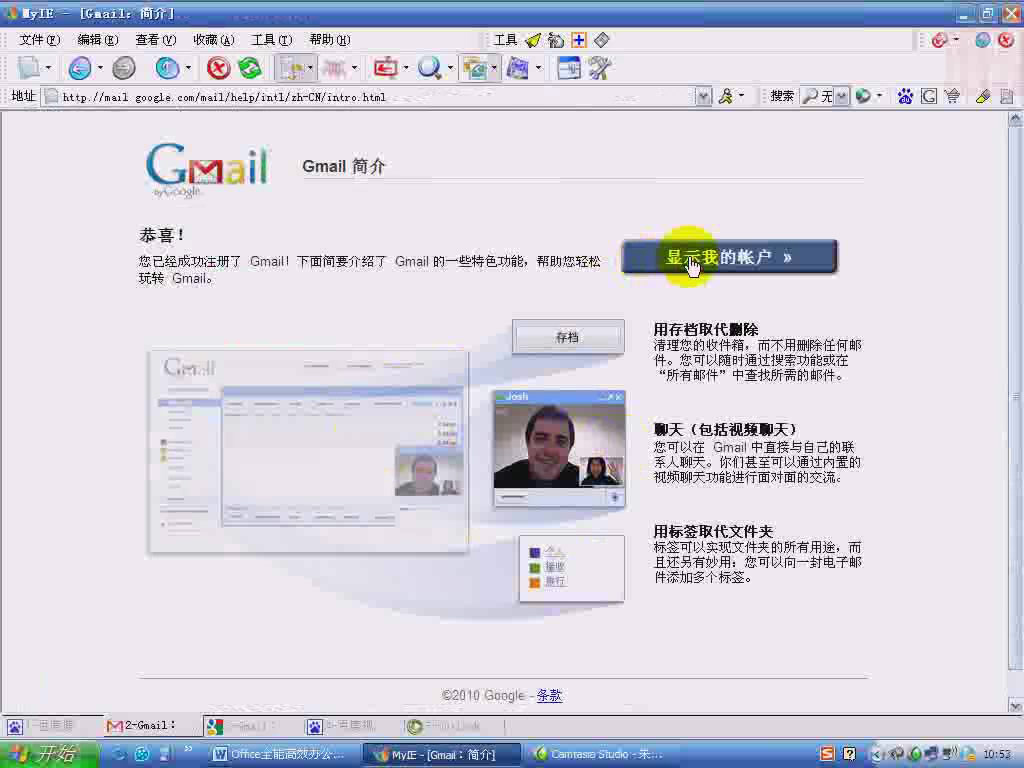The width and height of the screenshot is (1024, 768).
Task: Click the Back navigation arrow icon
Action: pyautogui.click(x=80, y=68)
